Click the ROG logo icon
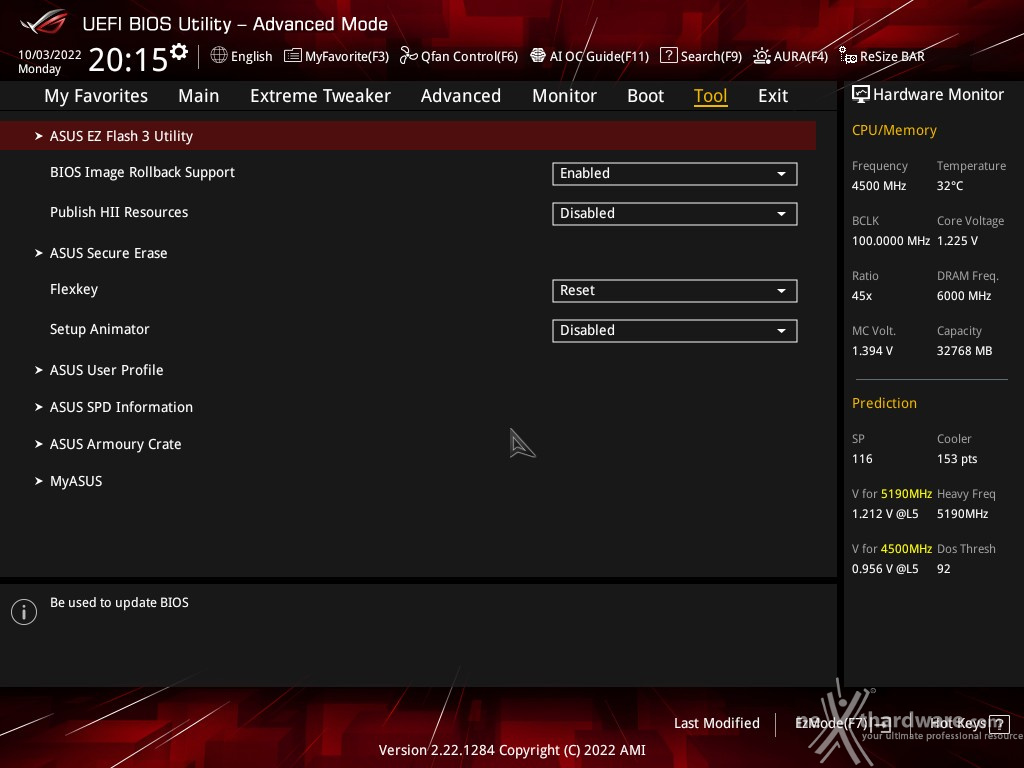 (x=44, y=22)
